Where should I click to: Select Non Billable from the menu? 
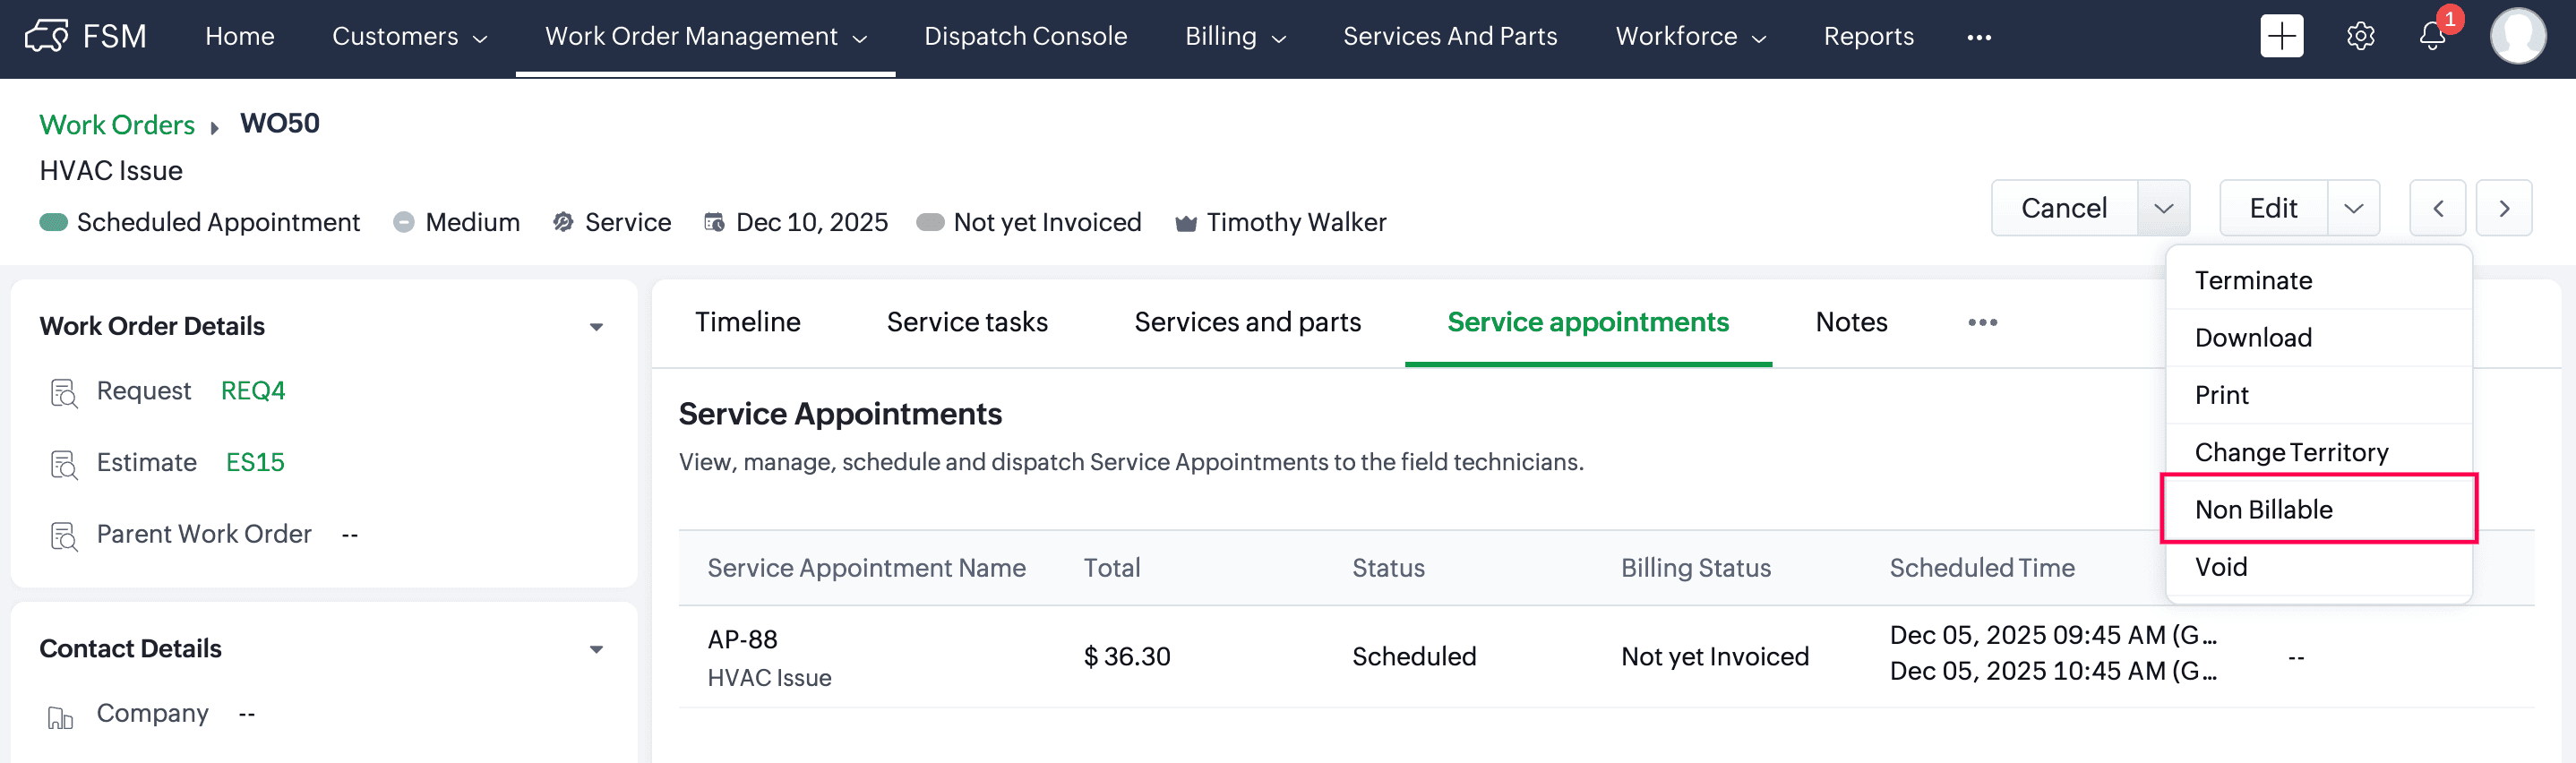[2263, 509]
